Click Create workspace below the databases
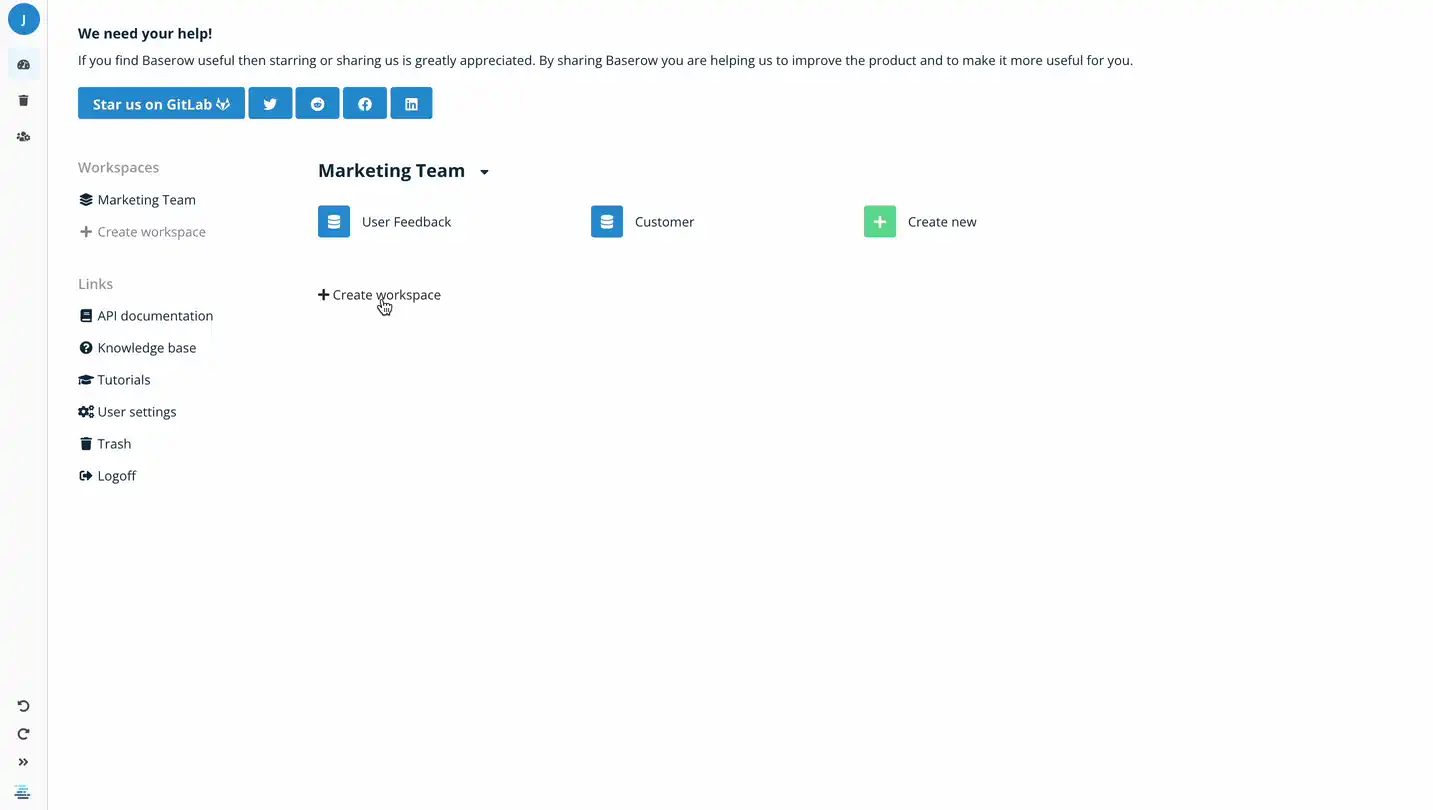 pos(379,294)
